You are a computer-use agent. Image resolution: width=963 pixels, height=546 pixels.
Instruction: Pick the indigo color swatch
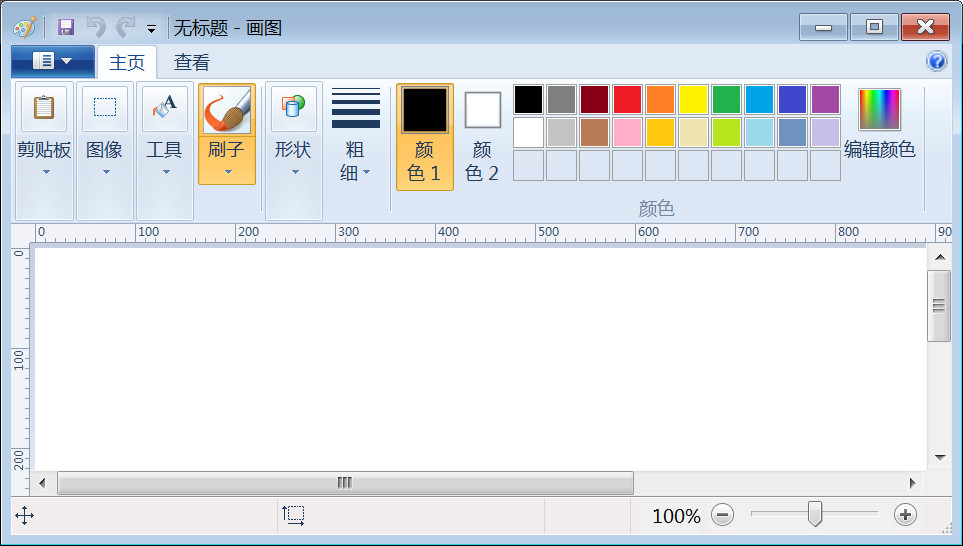tap(792, 99)
